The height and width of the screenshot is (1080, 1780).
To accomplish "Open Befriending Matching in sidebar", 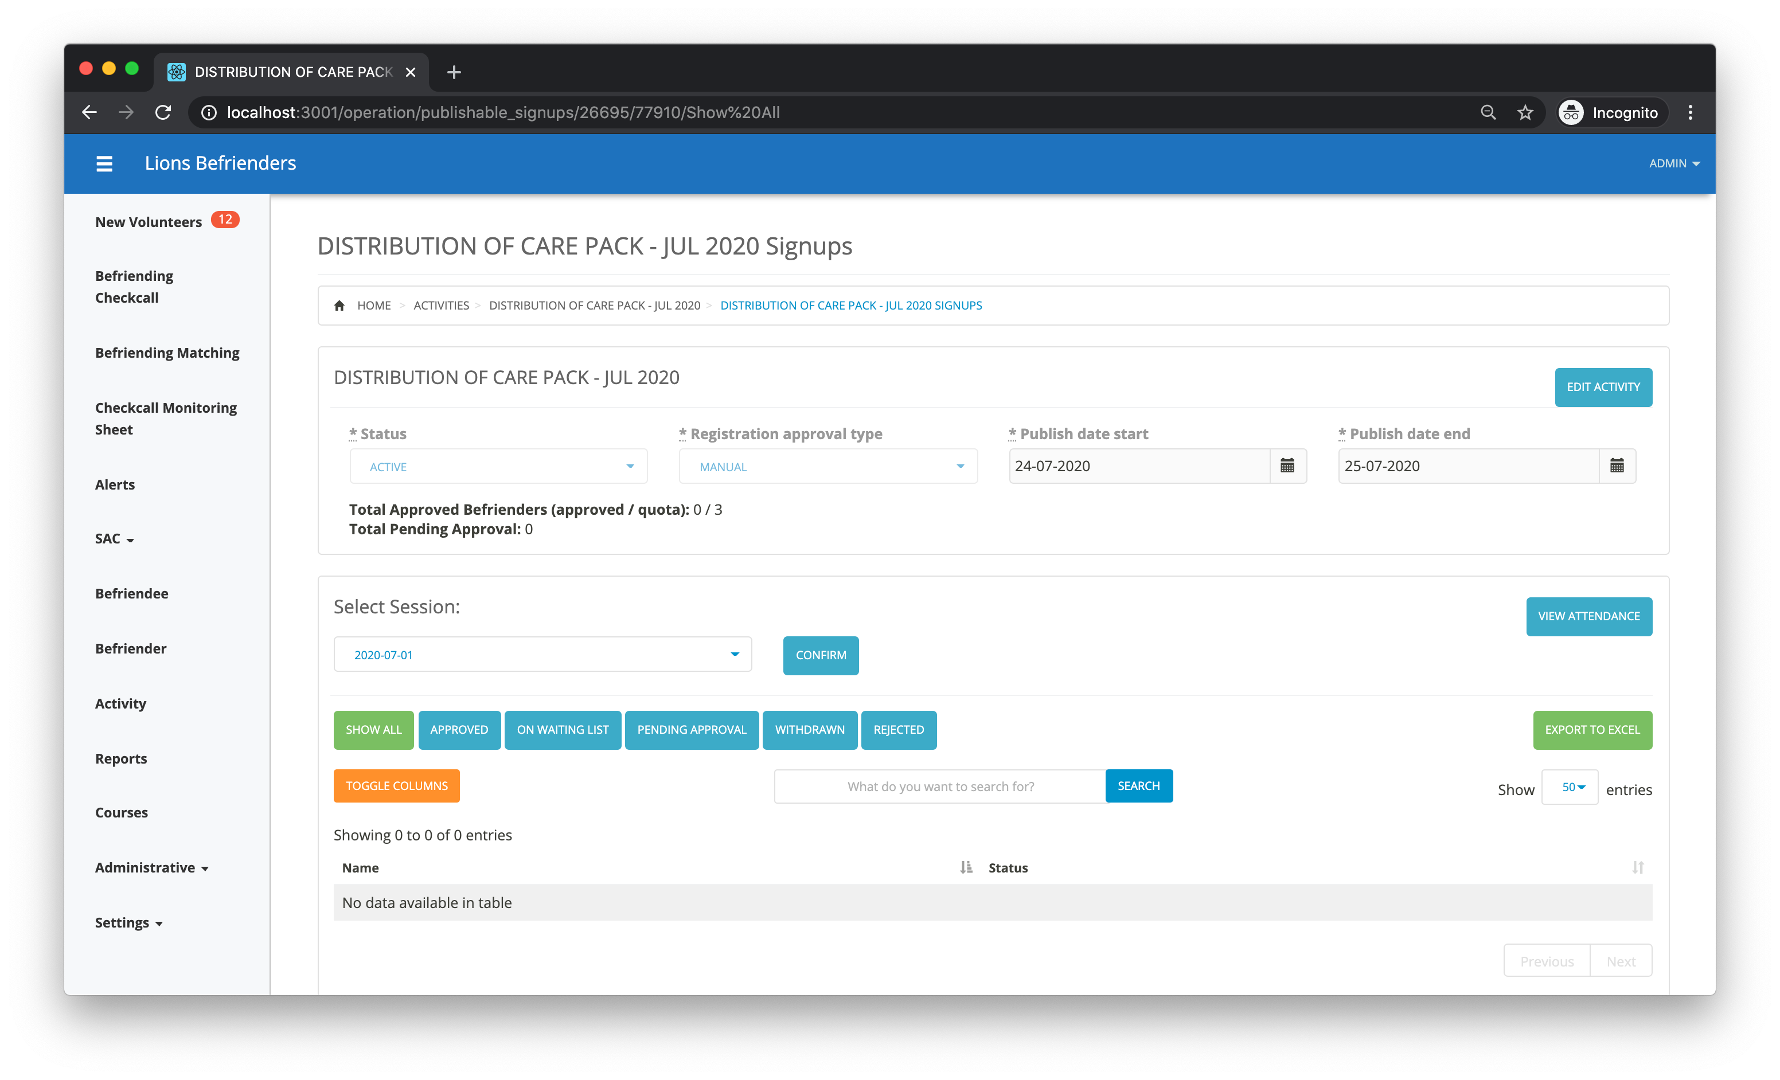I will tap(167, 353).
